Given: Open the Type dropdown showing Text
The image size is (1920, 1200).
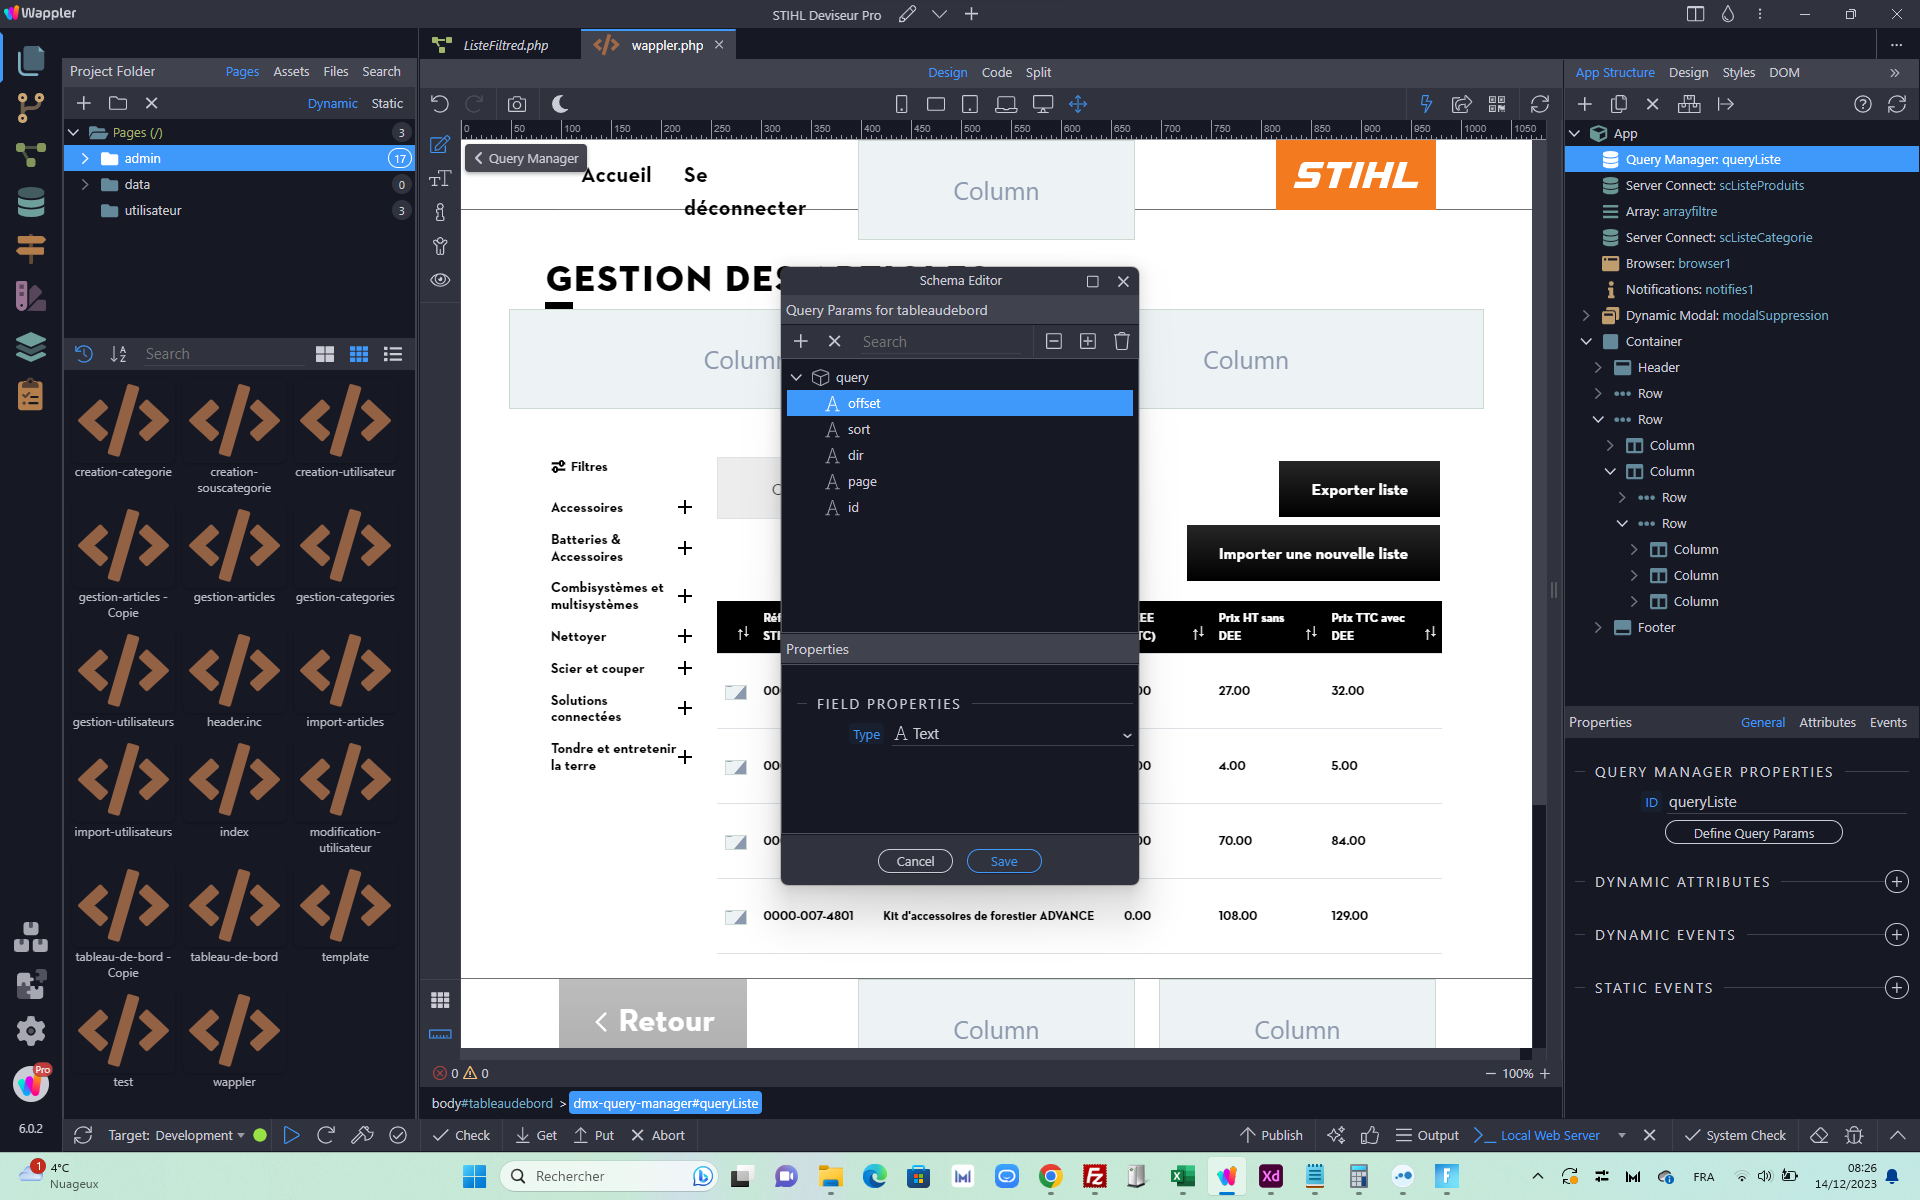Looking at the screenshot, I should [1012, 734].
